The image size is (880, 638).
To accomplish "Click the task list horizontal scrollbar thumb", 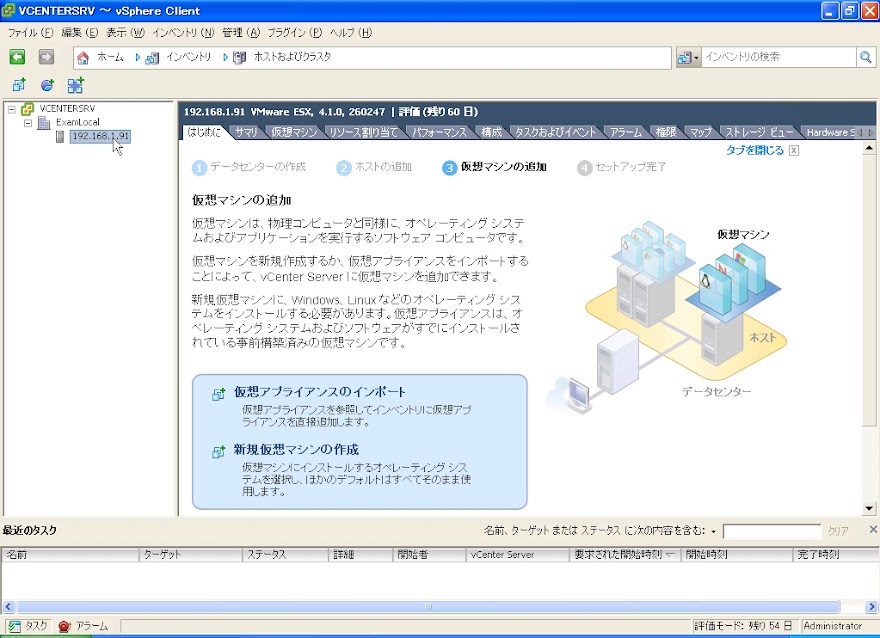I will (428, 607).
